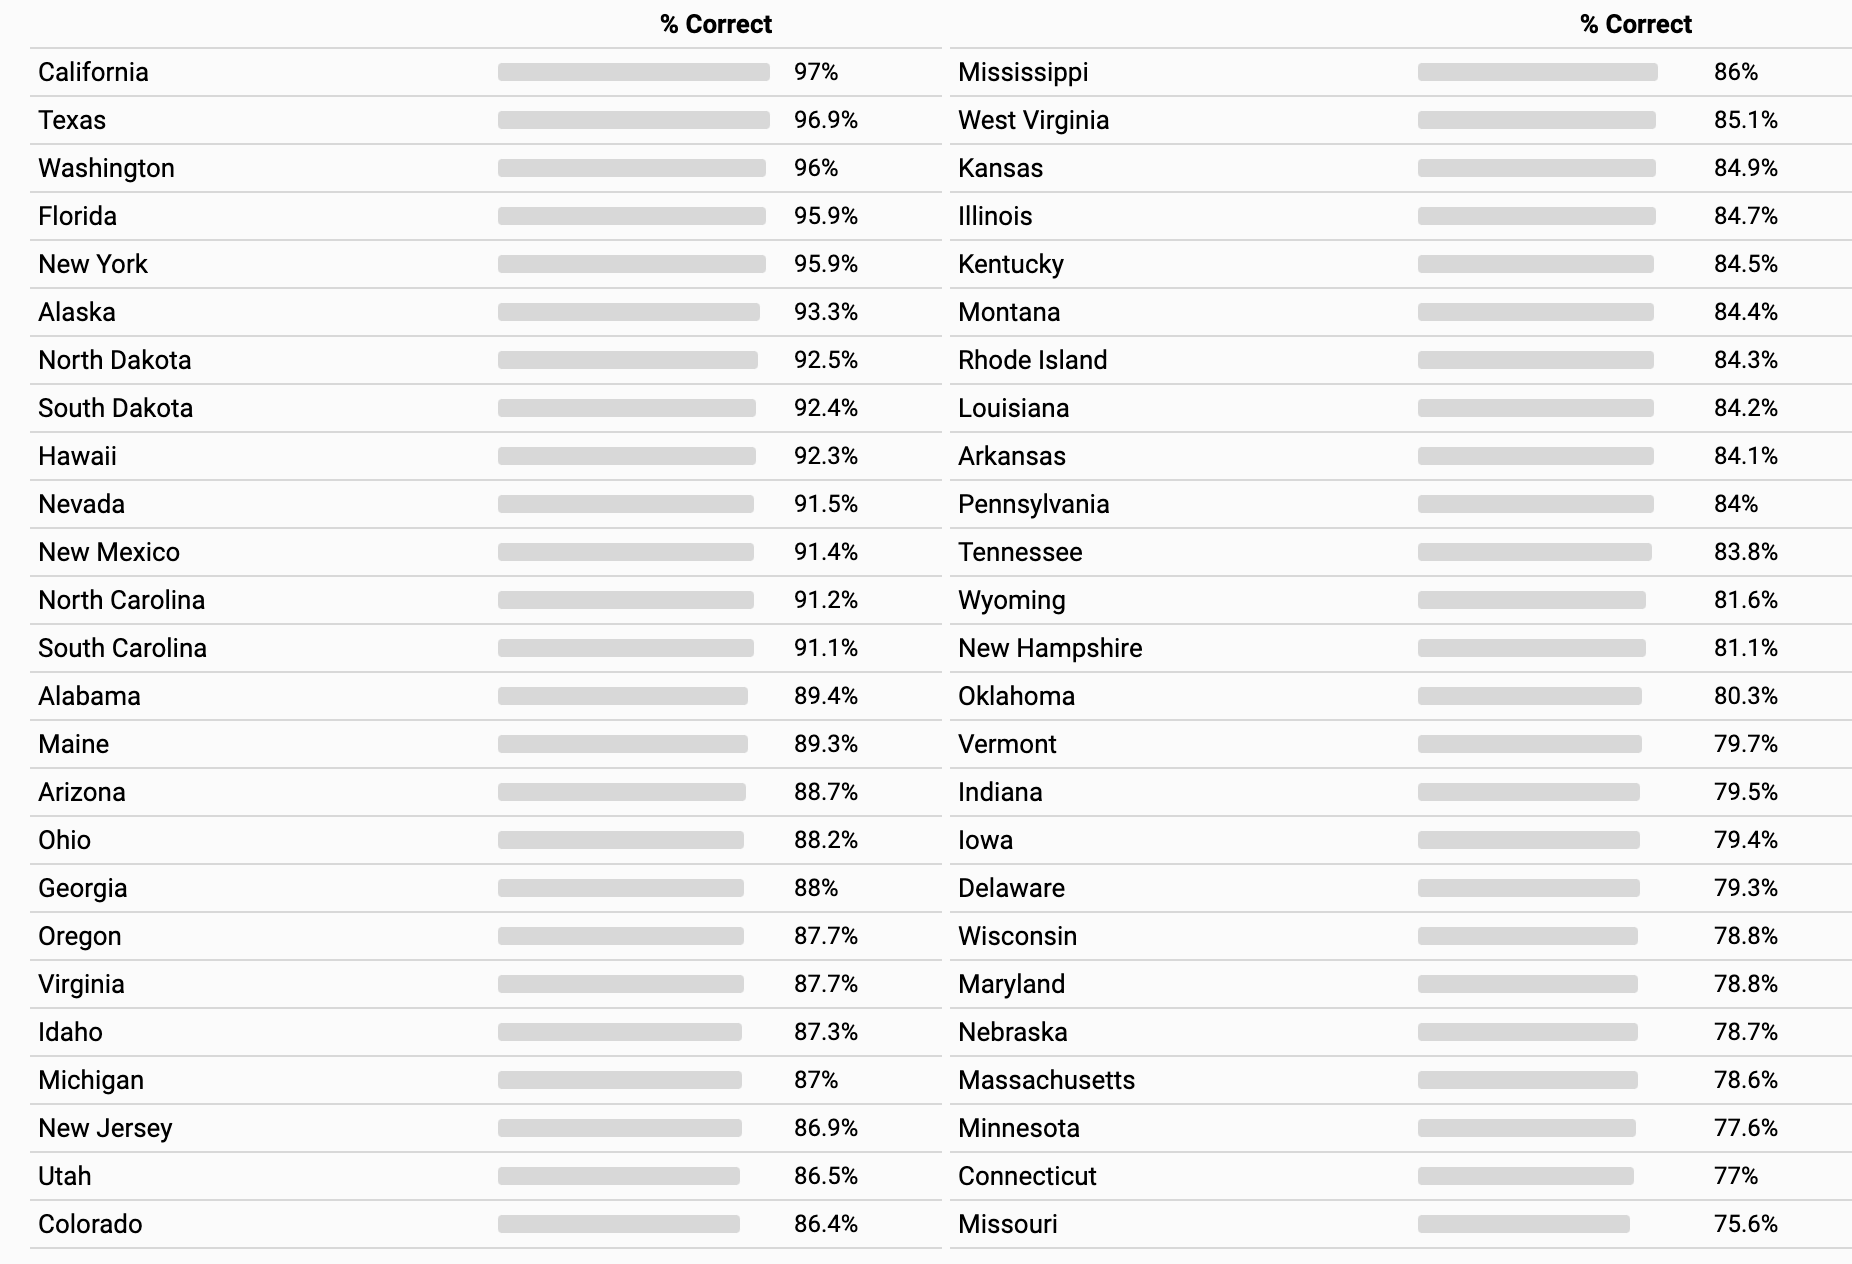
Task: Click Alaska's 93.3% value
Action: pos(826,312)
